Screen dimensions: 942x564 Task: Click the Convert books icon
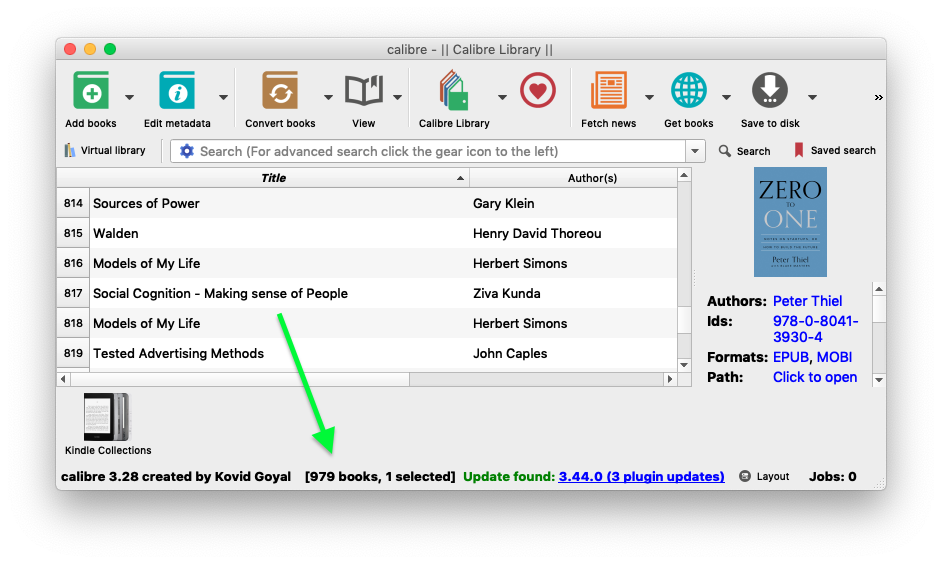point(280,91)
